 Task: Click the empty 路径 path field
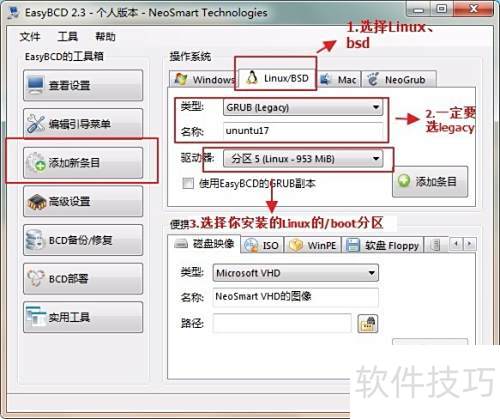click(282, 323)
